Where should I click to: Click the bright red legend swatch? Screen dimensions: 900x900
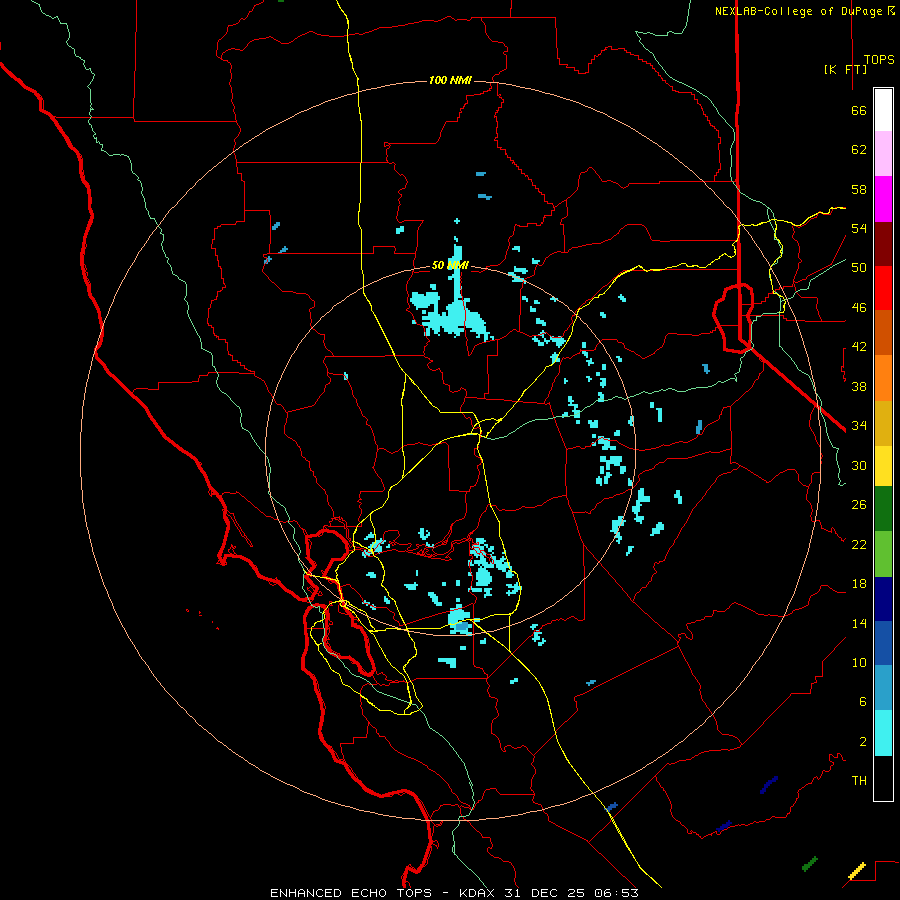click(883, 288)
